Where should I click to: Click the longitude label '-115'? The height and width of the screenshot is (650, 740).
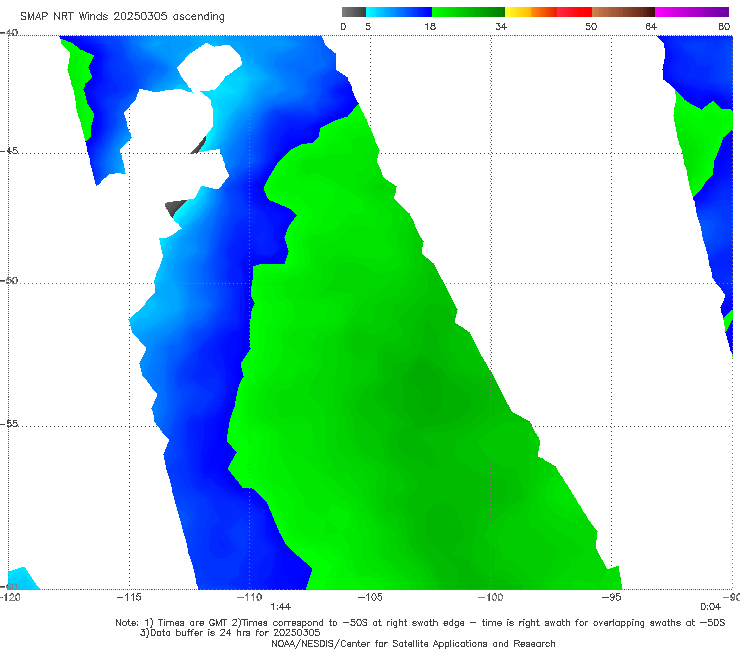(x=129, y=597)
